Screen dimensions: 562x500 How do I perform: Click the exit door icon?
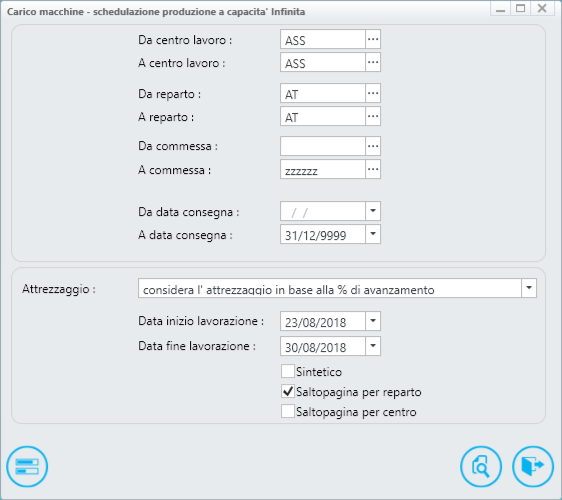click(533, 467)
